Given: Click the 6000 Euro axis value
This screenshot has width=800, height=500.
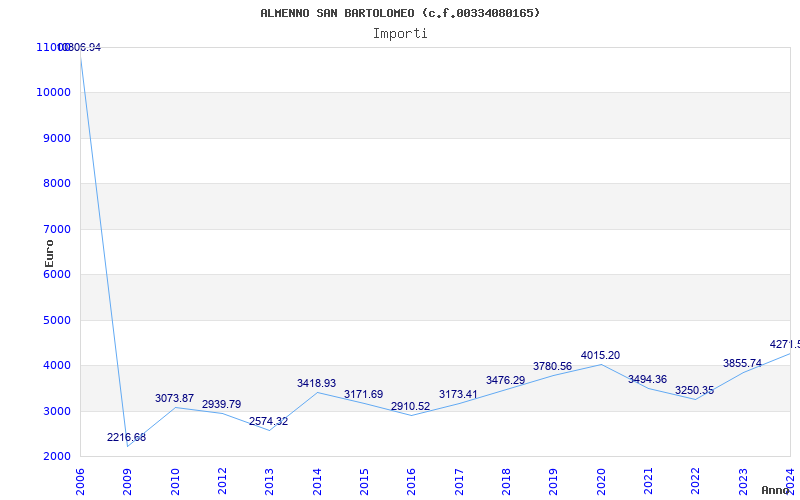Looking at the screenshot, I should [x=56, y=274].
